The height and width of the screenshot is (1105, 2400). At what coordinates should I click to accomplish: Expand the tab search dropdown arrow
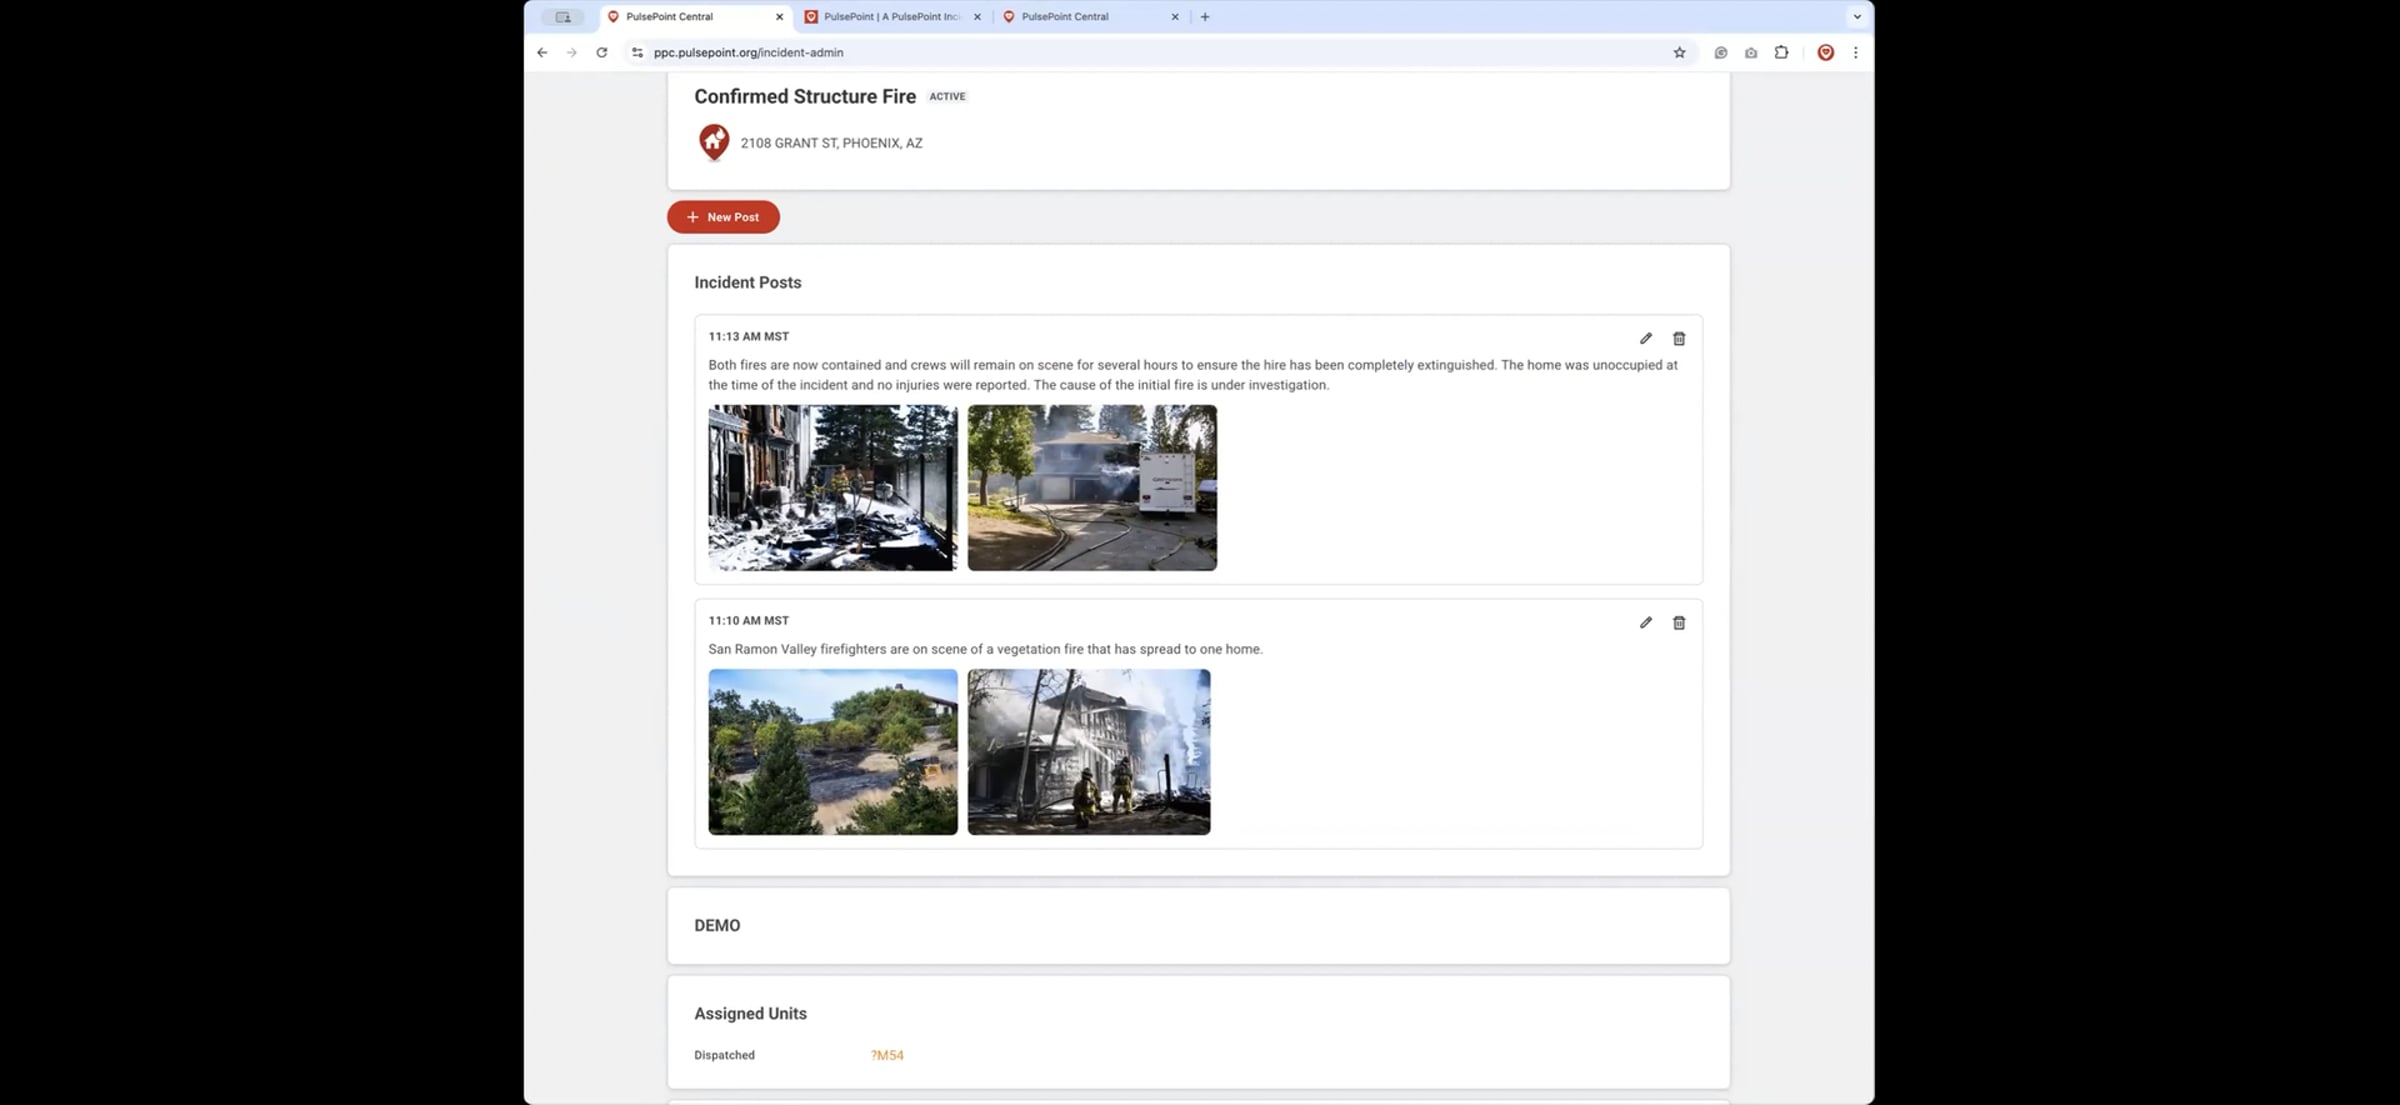pyautogui.click(x=1856, y=16)
